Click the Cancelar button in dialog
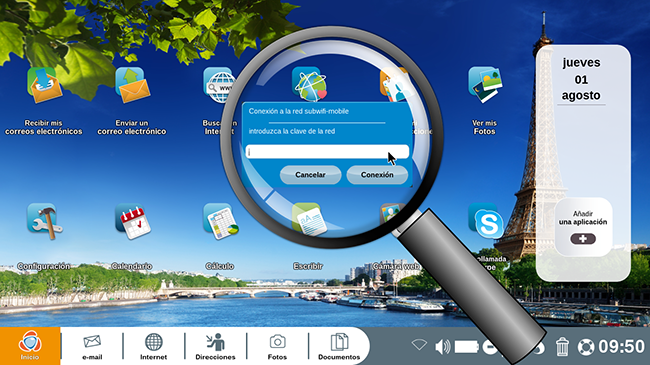Image resolution: width=650 pixels, height=365 pixels. 310,175
